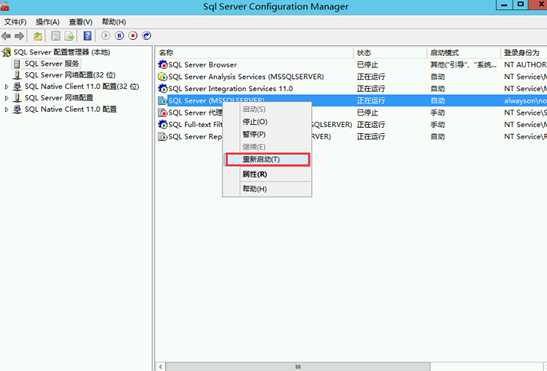The image size is (547, 371).
Task: Choose 重新启动(T) from the context menu
Action: click(267, 159)
